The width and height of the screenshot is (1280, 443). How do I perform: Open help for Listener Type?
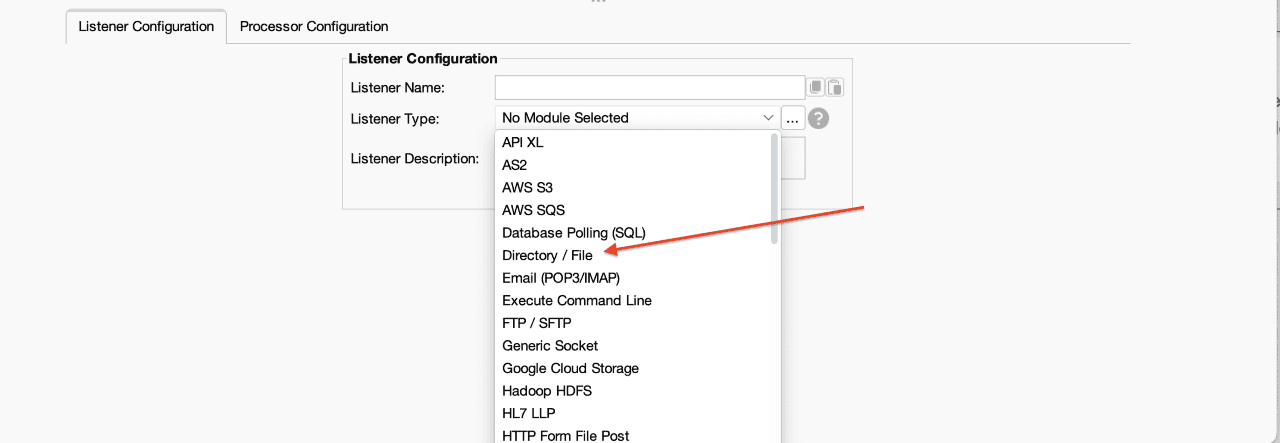tap(819, 118)
